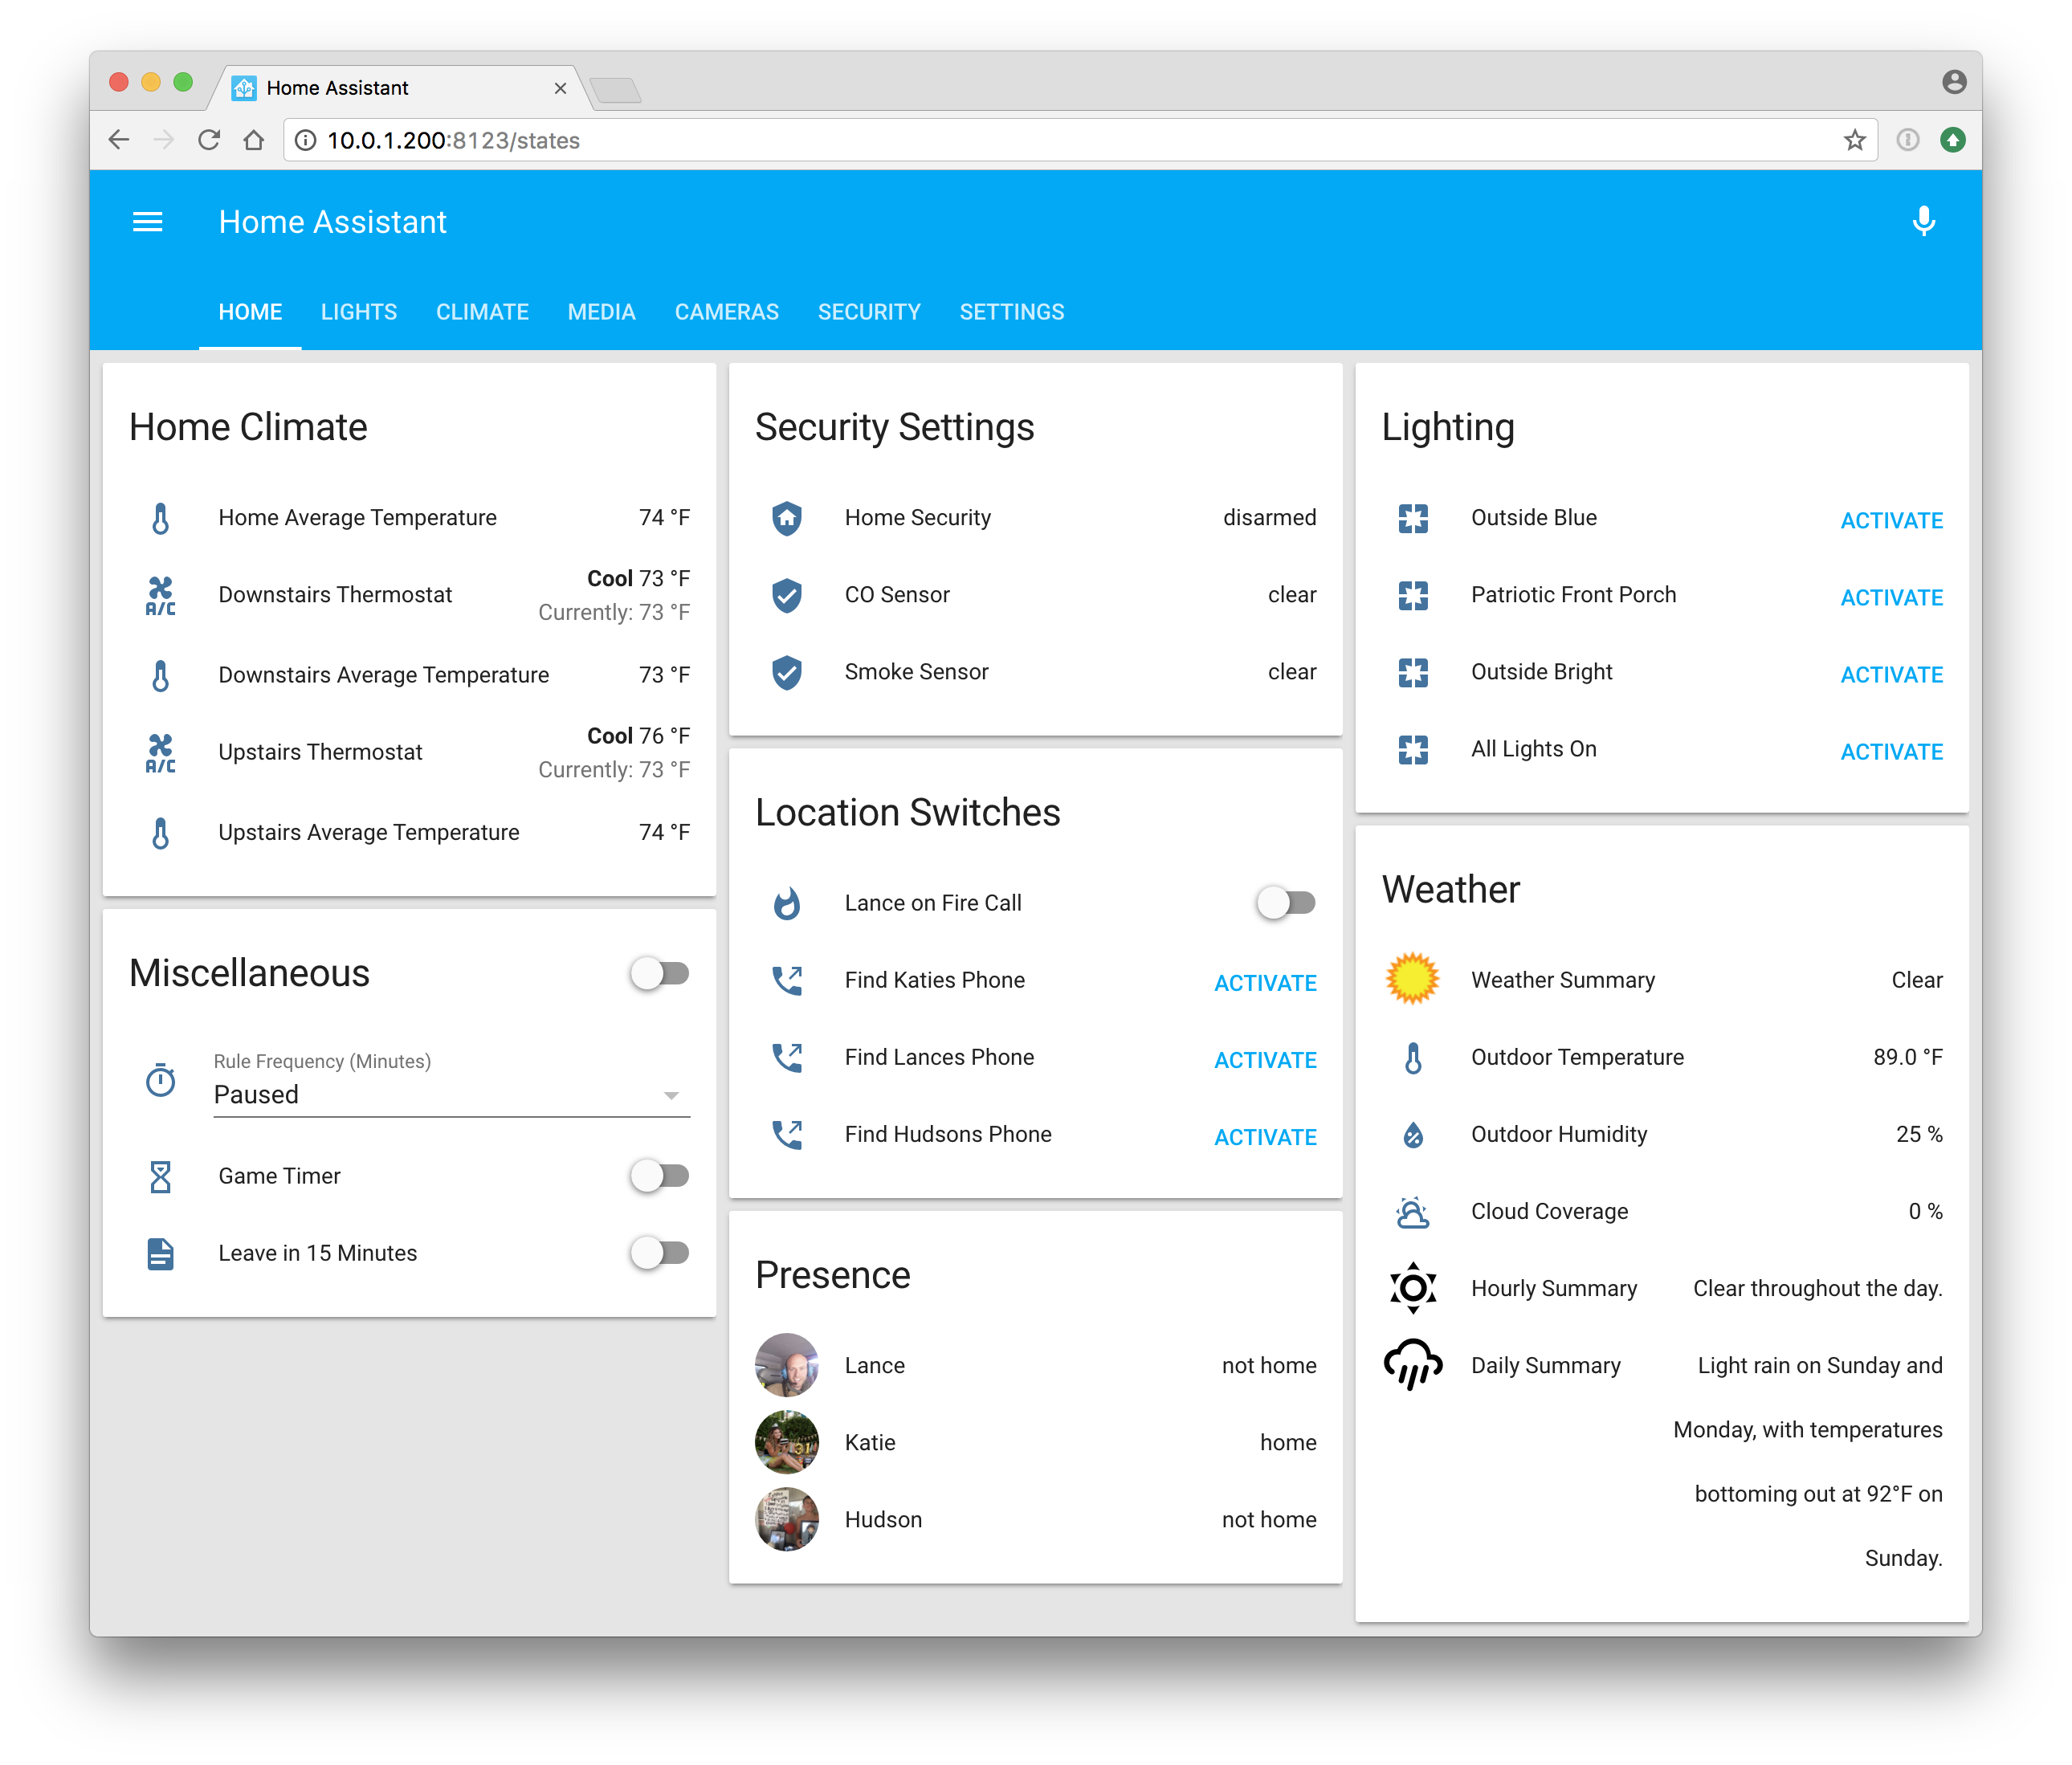Click Katie's presence avatar photo
This screenshot has width=2072, height=1765.
coord(787,1442)
